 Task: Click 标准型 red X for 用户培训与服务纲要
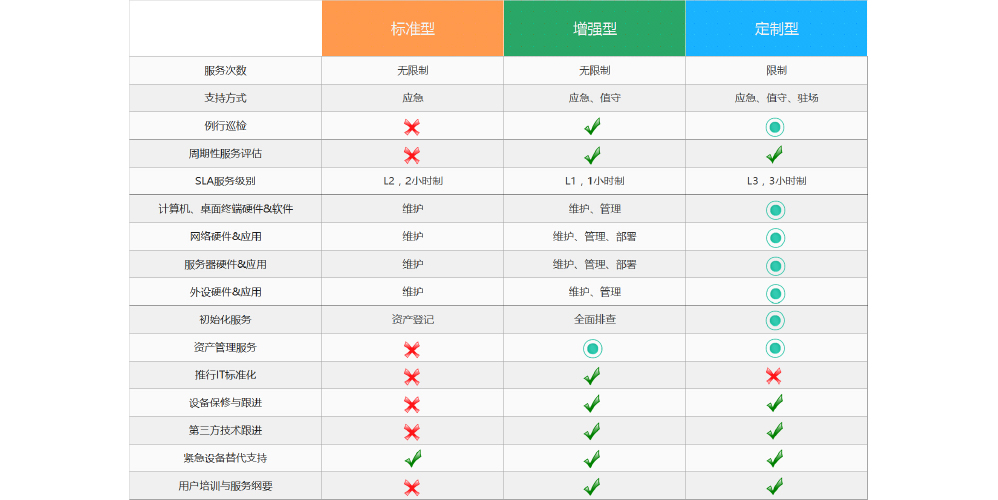click(x=412, y=488)
